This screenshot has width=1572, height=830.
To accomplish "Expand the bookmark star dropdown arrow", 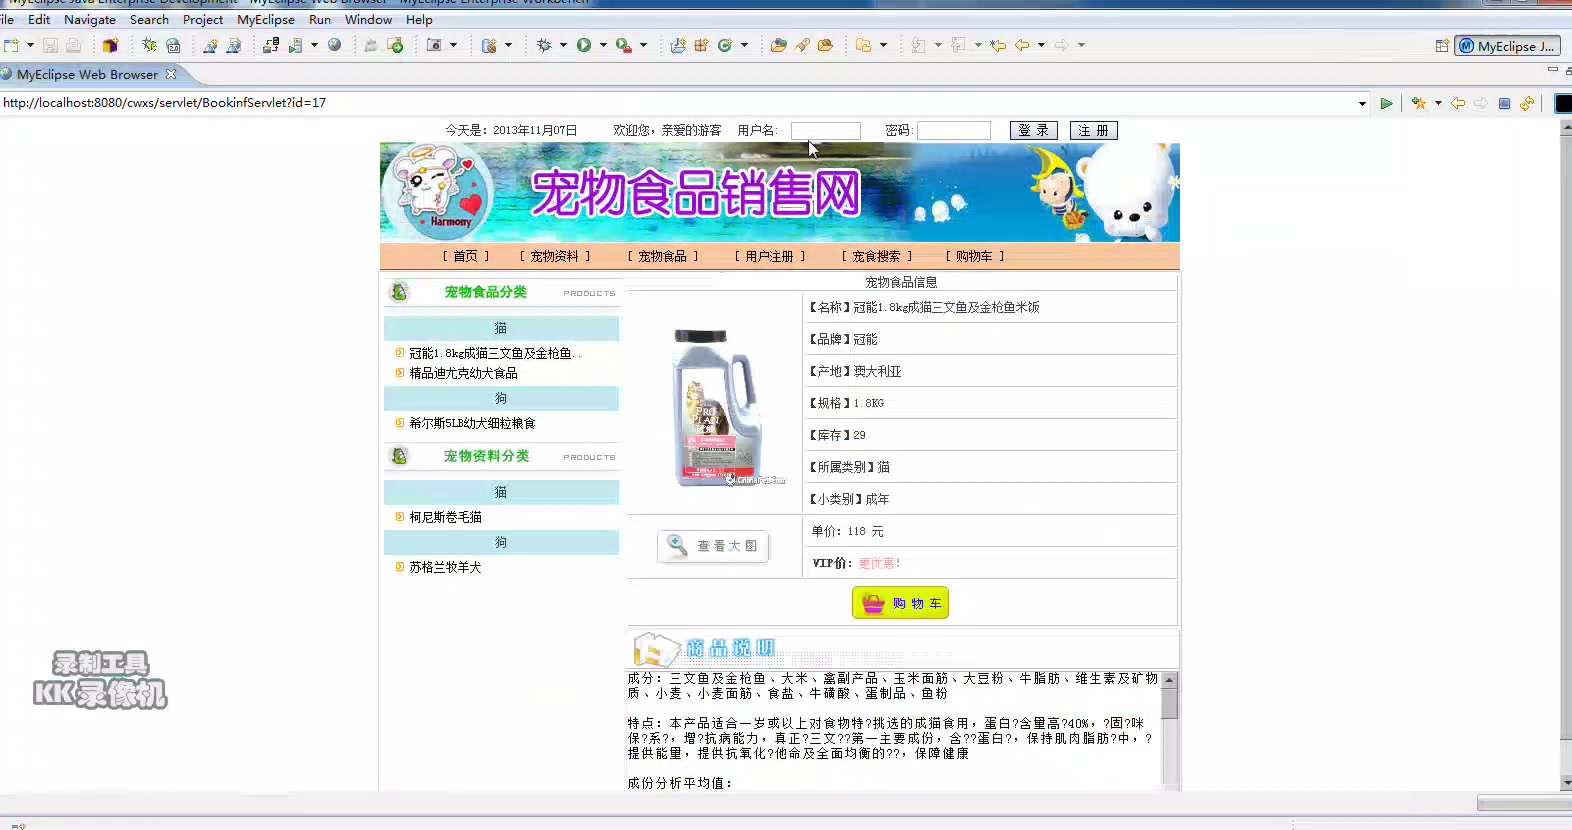I will [1438, 103].
